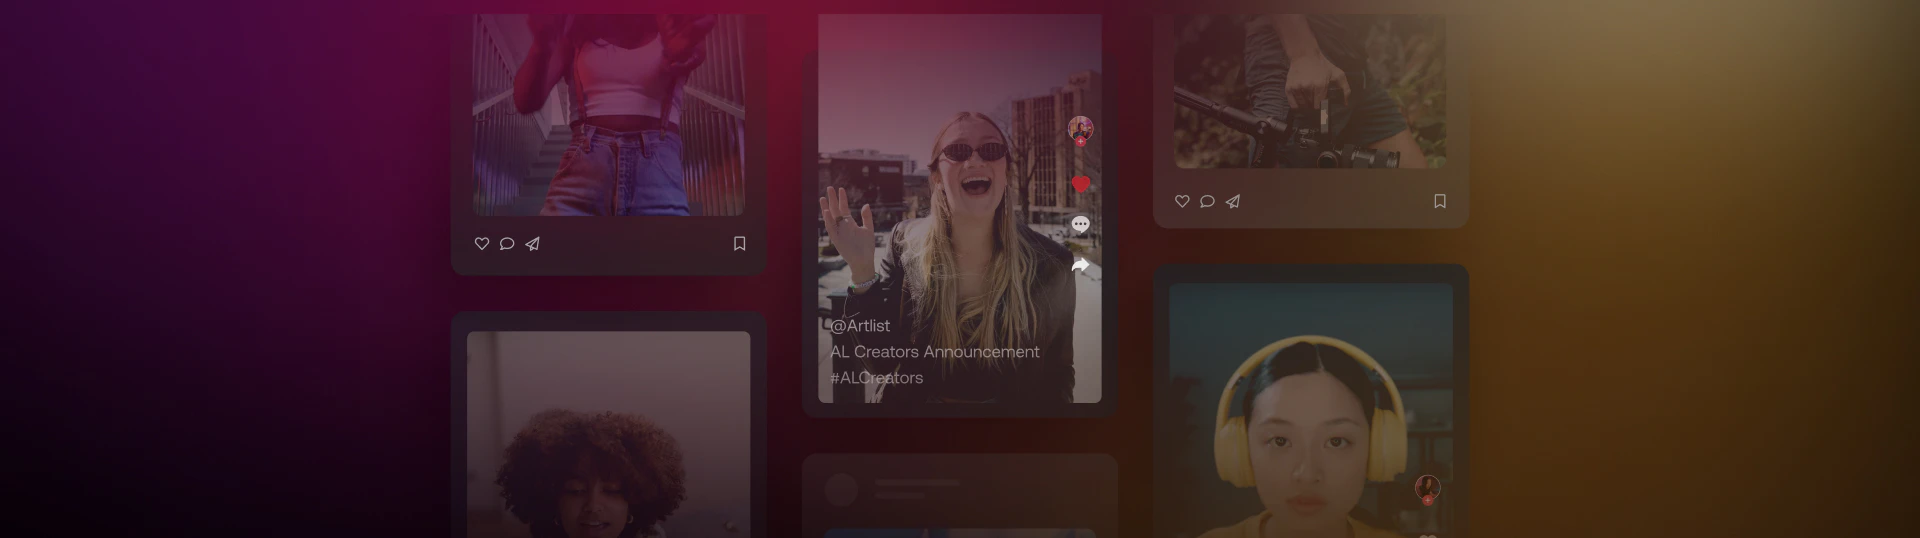Open yellow headphones girl video

[x=1311, y=410]
